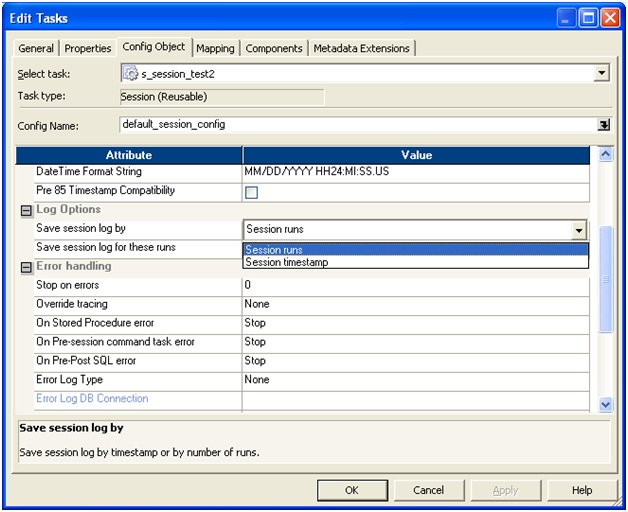Click the On Pre-Post SQL error Stop value
The width and height of the screenshot is (628, 512).
[x=416, y=361]
